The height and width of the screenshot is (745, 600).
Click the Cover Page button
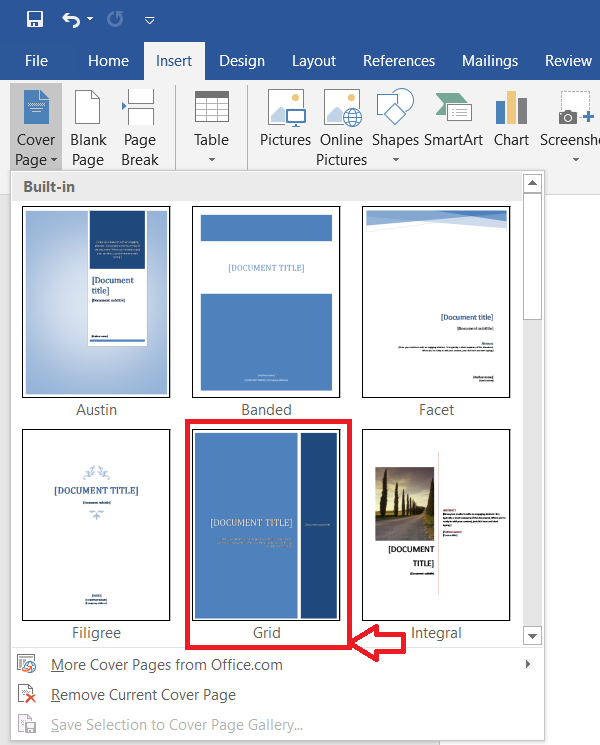36,127
